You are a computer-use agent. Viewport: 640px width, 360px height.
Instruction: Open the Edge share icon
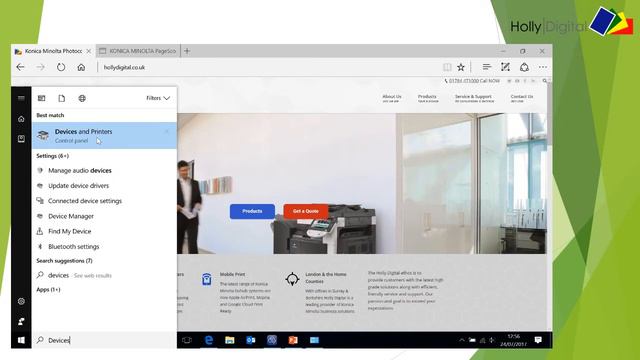pyautogui.click(x=524, y=67)
